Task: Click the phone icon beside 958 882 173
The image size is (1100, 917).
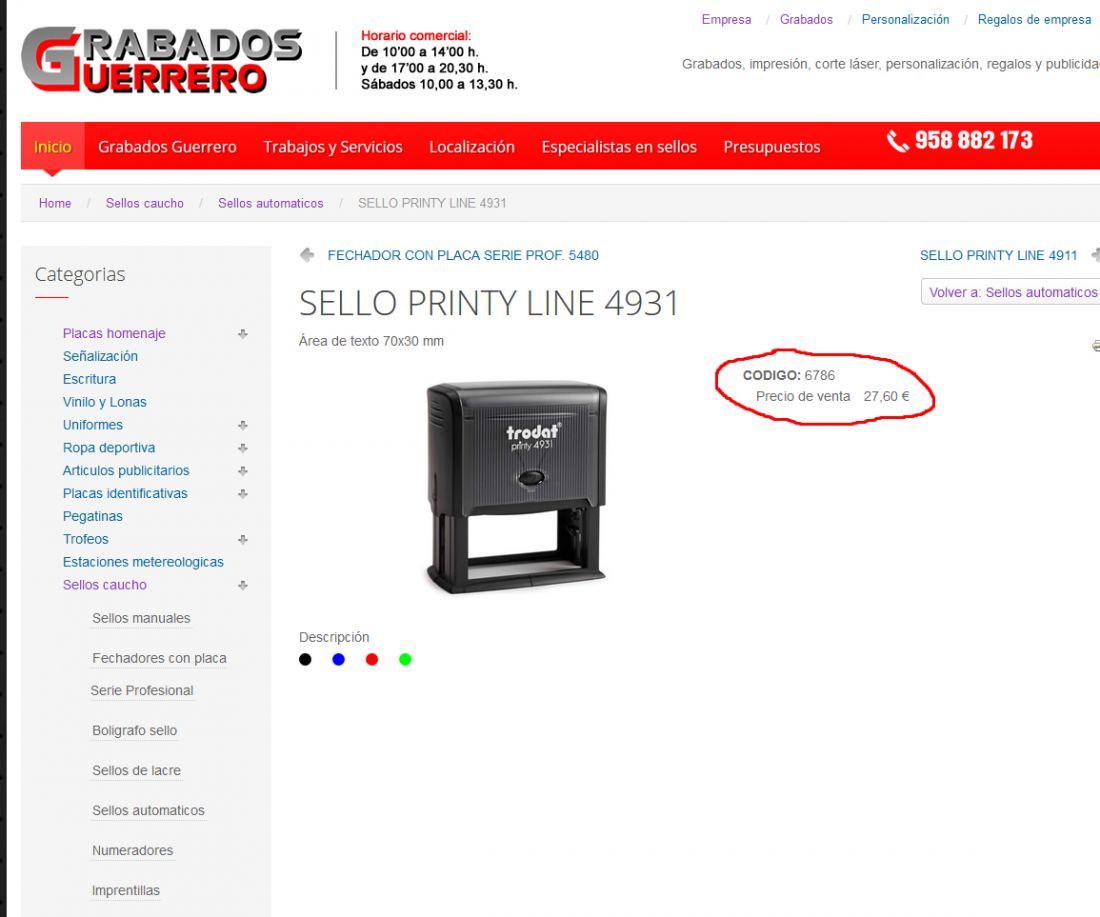Action: click(x=897, y=141)
